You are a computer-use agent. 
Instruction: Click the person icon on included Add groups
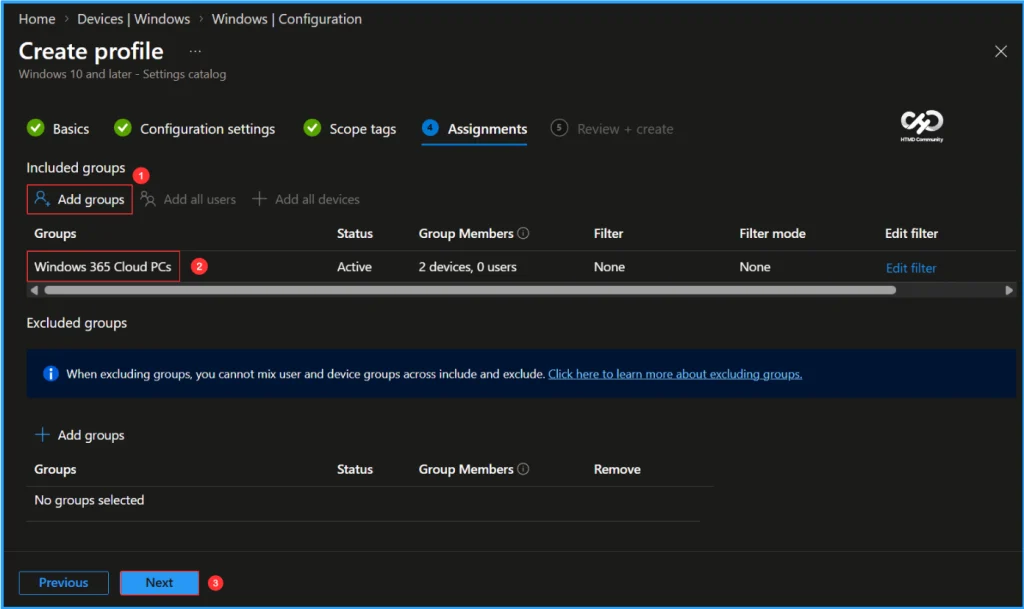[42, 198]
